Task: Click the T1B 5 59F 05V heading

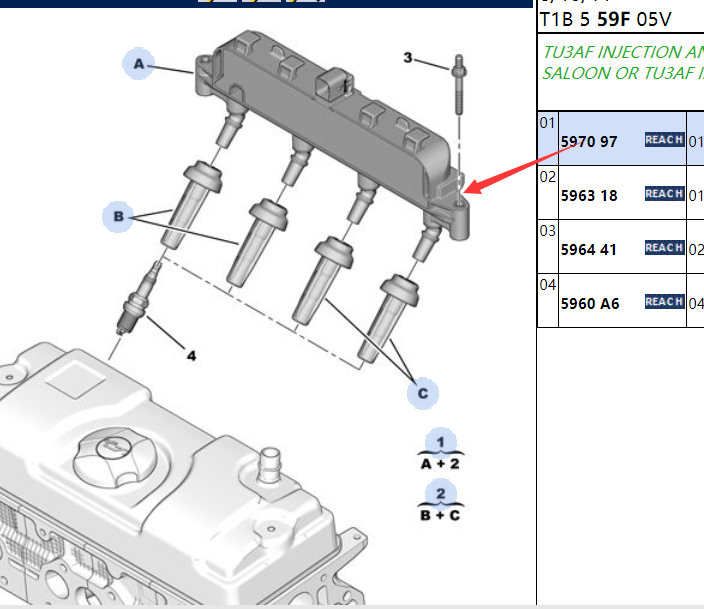Action: click(606, 20)
